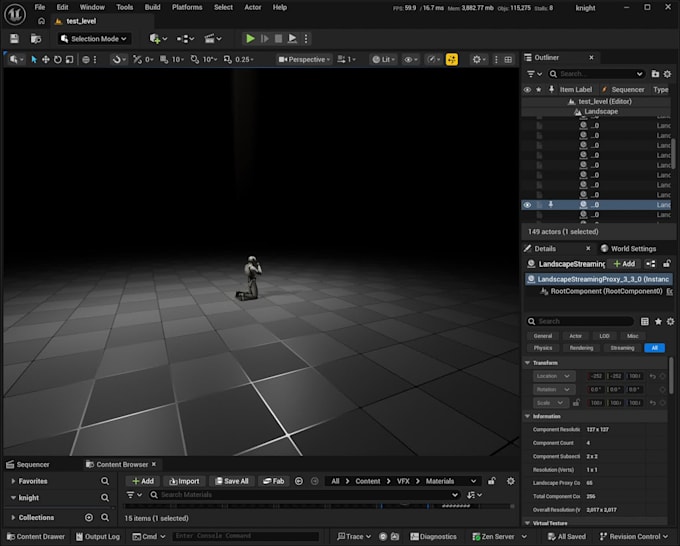Expand the Collections section
The height and width of the screenshot is (546, 680).
[x=13, y=517]
